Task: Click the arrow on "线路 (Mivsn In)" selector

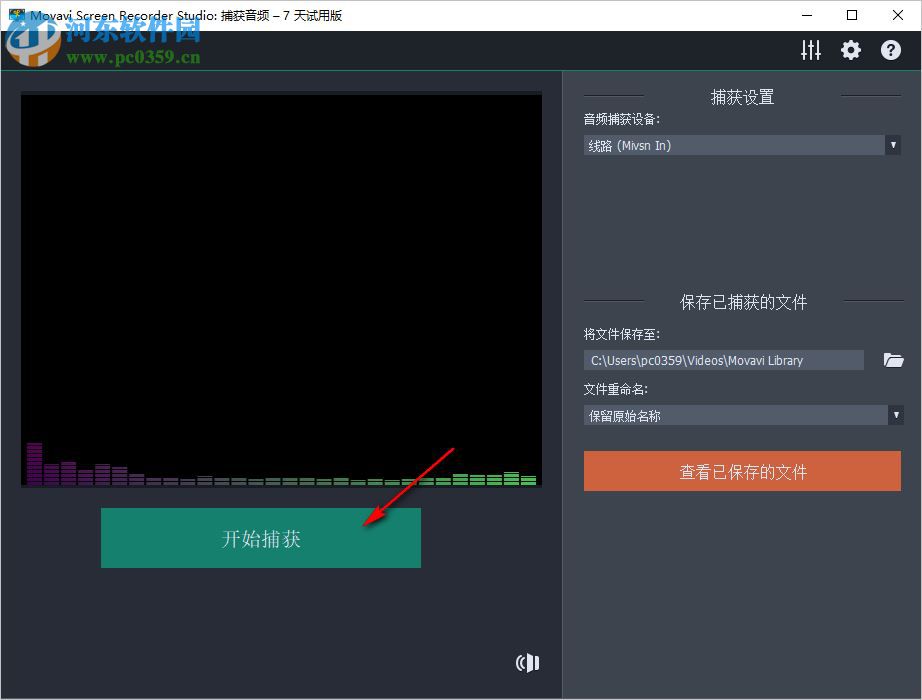Action: click(893, 145)
